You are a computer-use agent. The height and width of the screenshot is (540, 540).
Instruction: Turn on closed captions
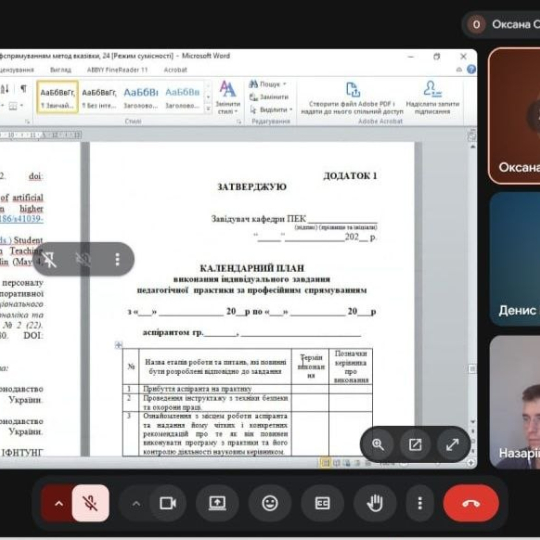322,503
